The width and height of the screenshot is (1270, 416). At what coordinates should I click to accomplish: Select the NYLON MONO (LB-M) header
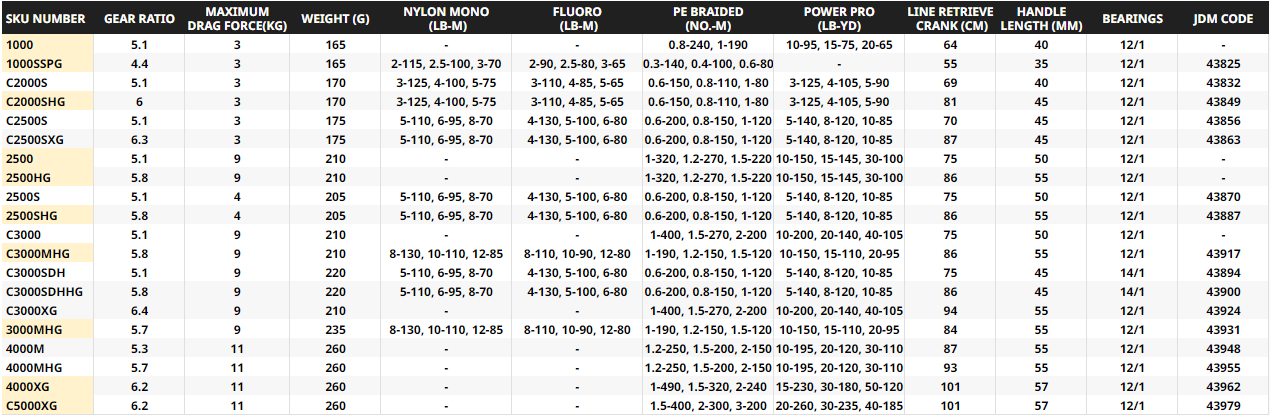tap(446, 18)
